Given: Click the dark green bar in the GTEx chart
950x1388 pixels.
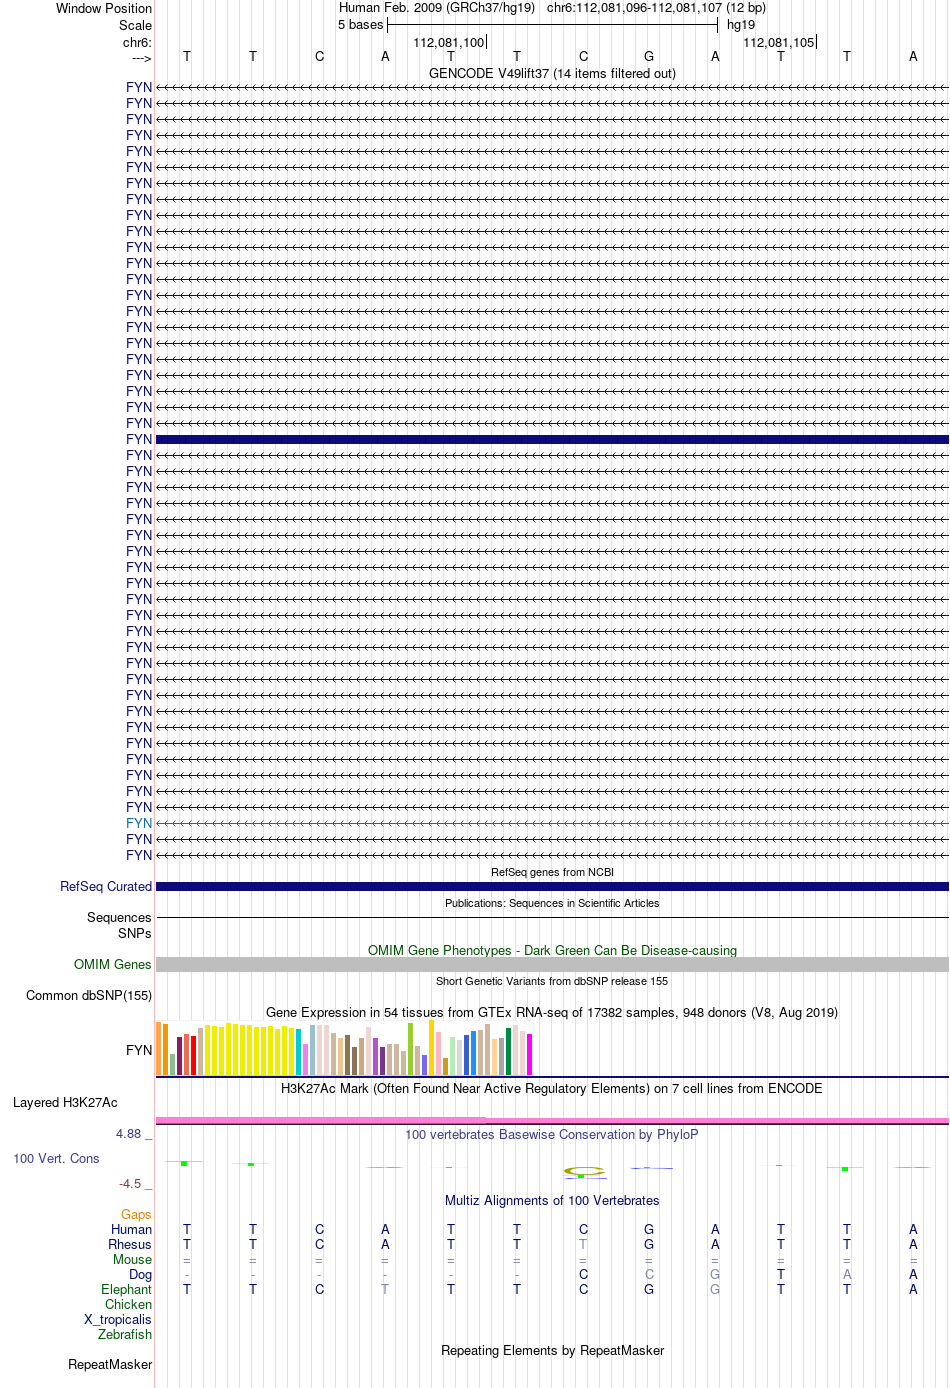Looking at the screenshot, I should pos(509,1051).
